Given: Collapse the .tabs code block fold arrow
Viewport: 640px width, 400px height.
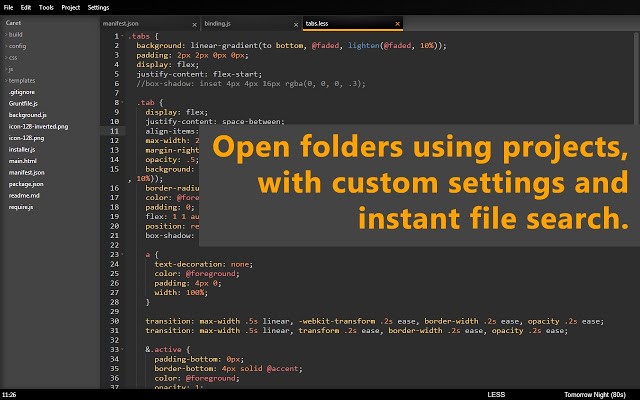Looking at the screenshot, I should pos(122,36).
